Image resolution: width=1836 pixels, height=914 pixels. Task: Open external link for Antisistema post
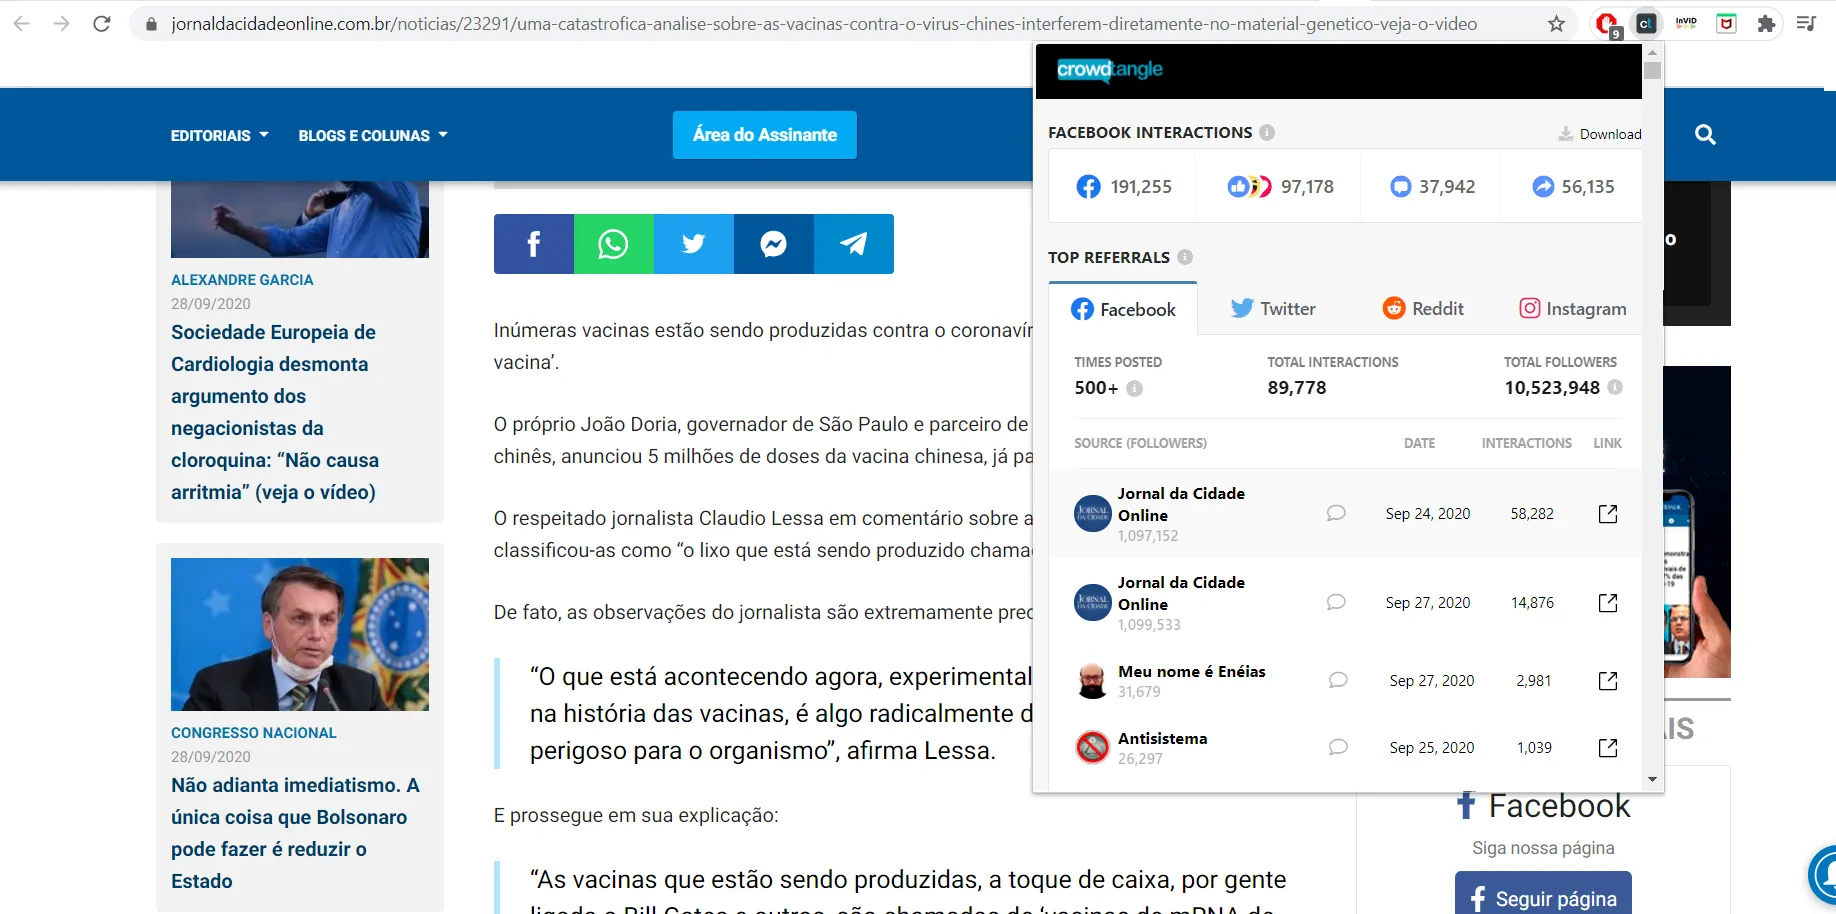(1608, 748)
